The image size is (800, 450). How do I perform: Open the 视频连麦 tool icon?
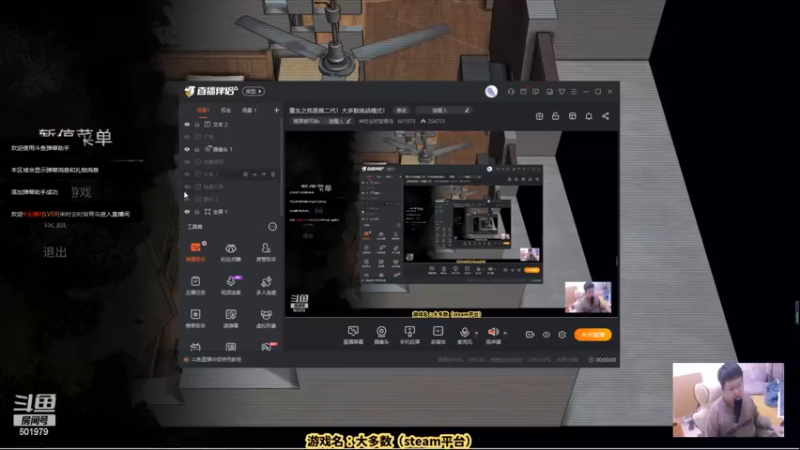[x=231, y=285]
